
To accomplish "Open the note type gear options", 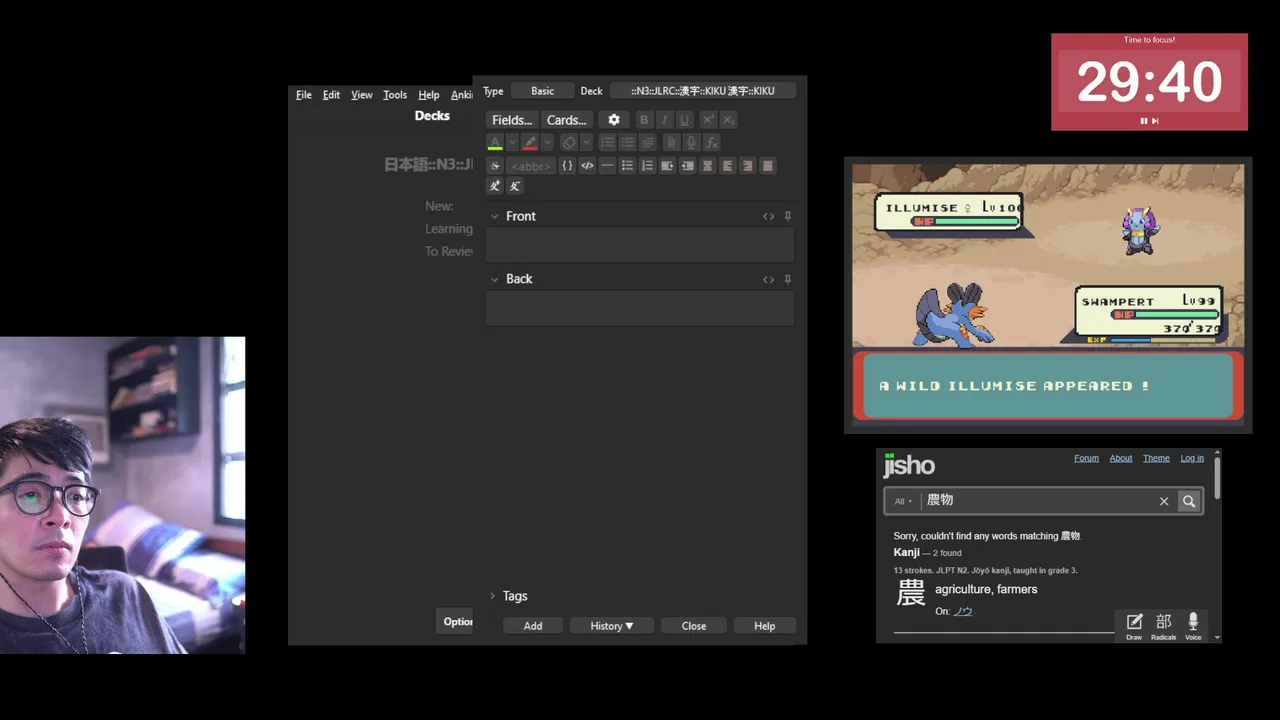I will (x=614, y=120).
